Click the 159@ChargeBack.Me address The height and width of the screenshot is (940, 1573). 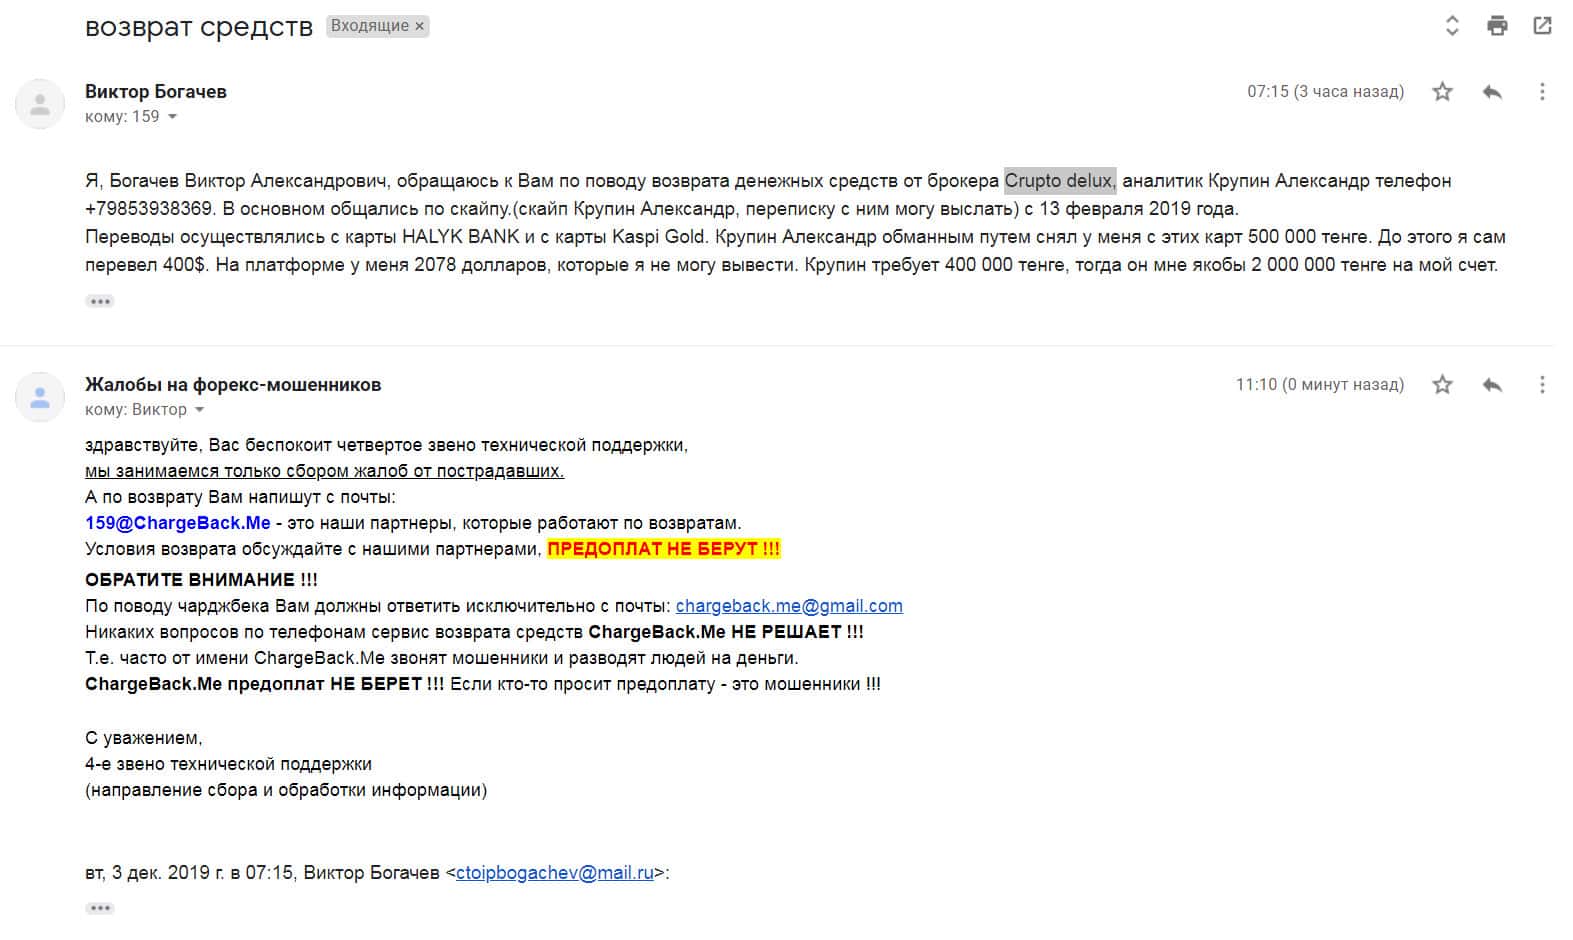[x=178, y=523]
